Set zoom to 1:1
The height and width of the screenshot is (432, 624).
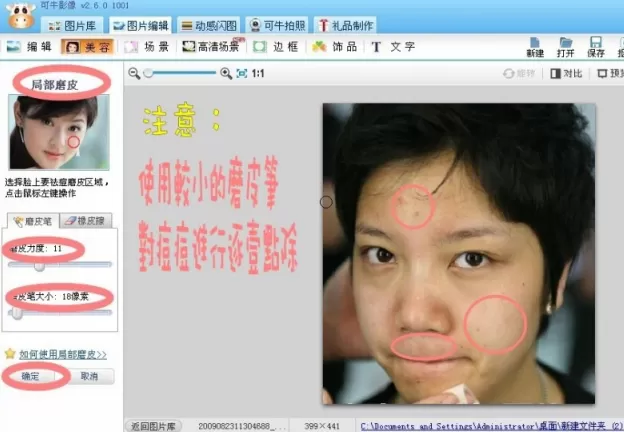pyautogui.click(x=257, y=74)
